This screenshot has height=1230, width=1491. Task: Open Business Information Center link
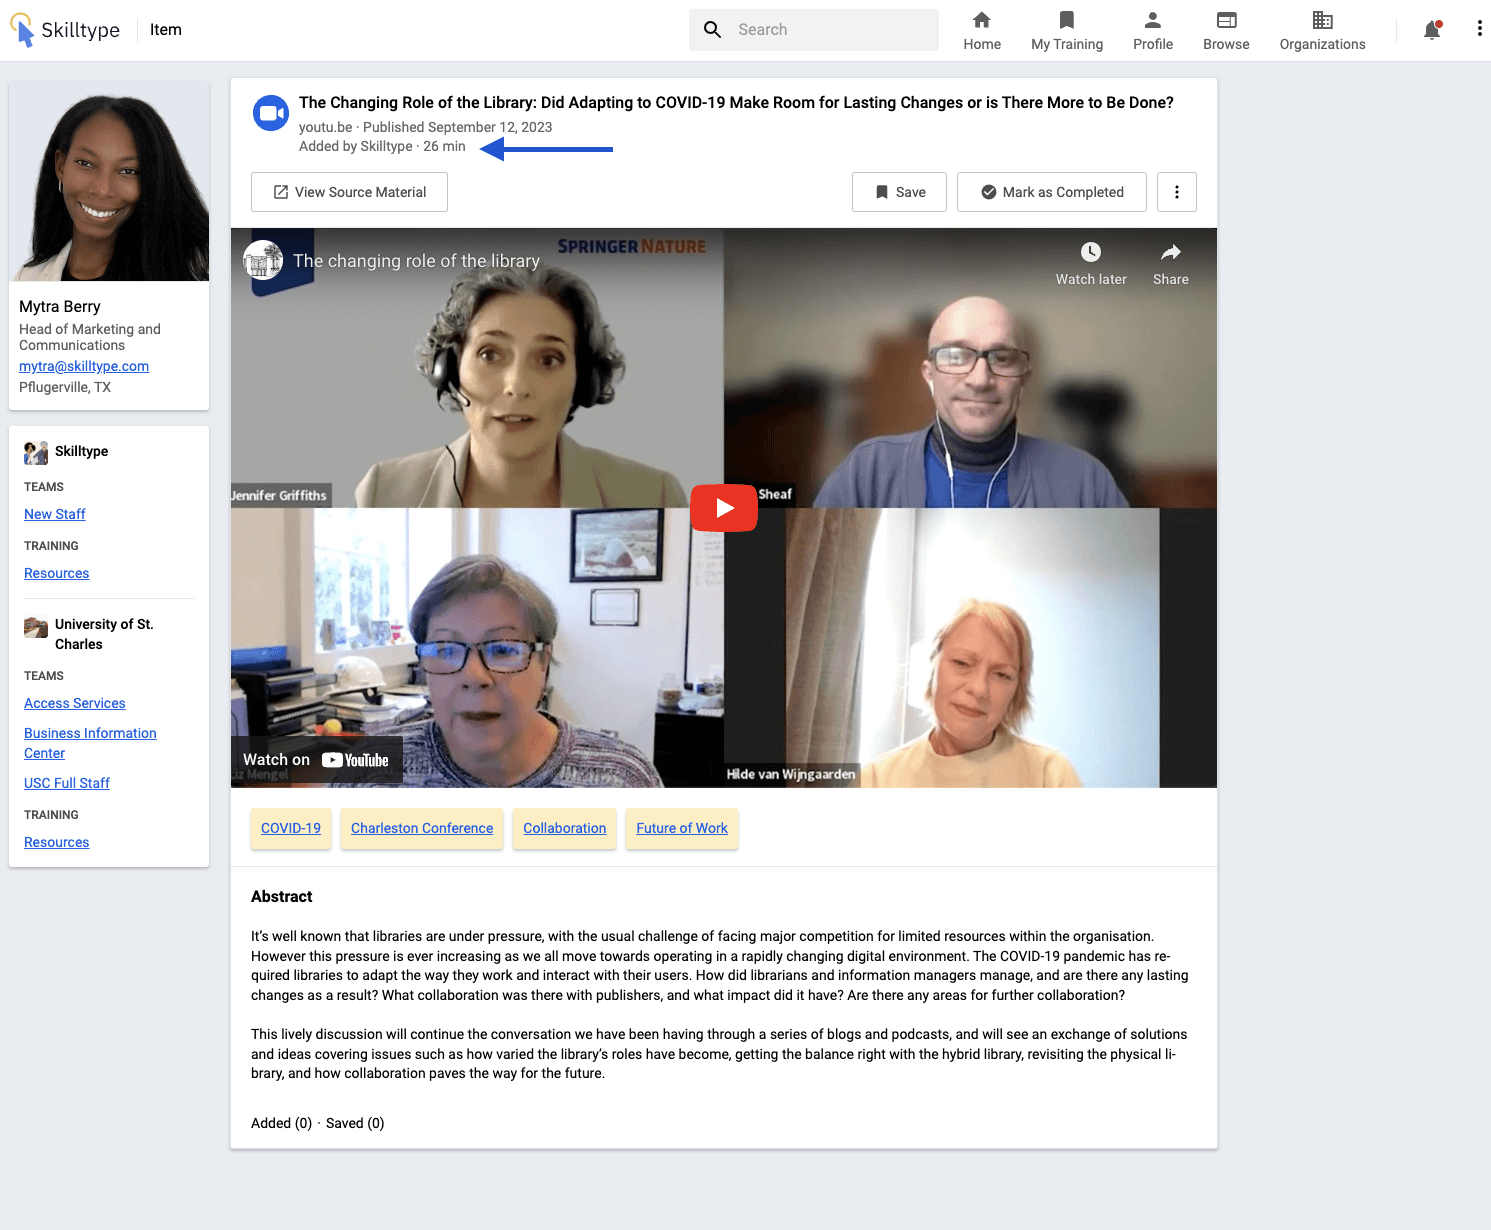90,743
